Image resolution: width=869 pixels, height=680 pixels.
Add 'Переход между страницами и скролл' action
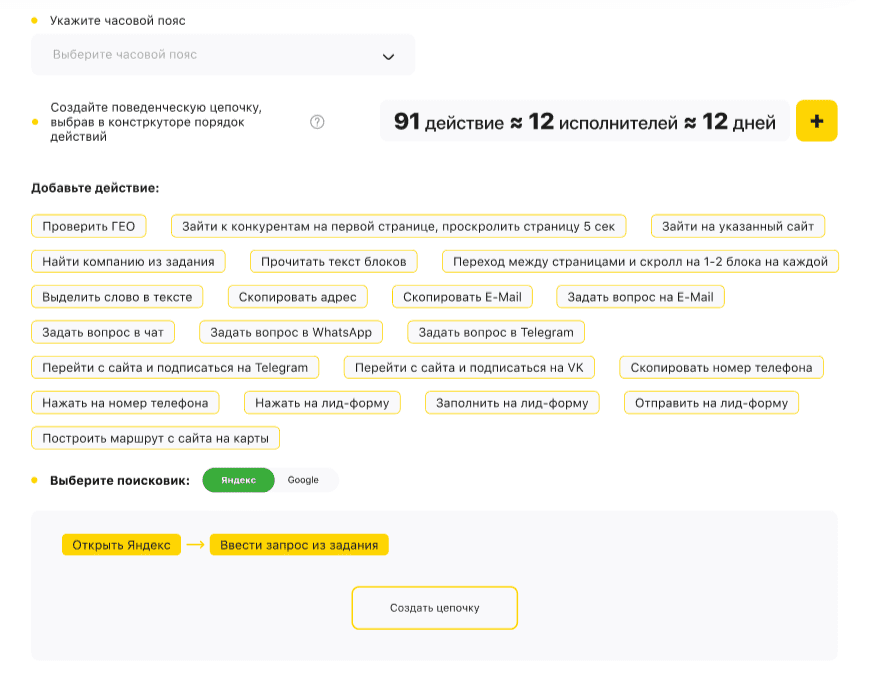pyautogui.click(x=640, y=262)
